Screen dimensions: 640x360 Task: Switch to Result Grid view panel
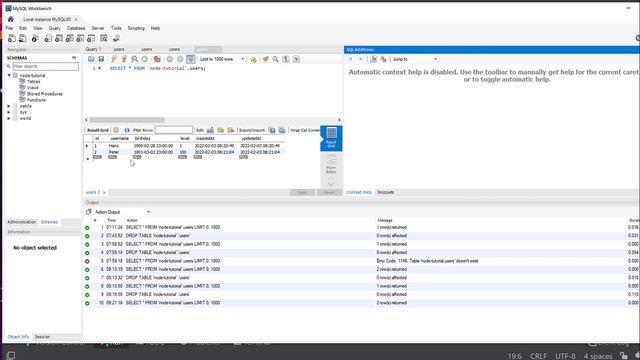[x=331, y=138]
